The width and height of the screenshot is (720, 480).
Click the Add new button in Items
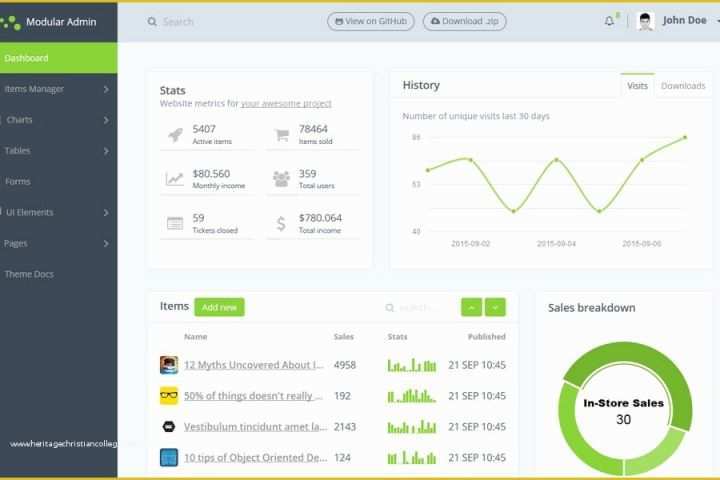point(219,307)
